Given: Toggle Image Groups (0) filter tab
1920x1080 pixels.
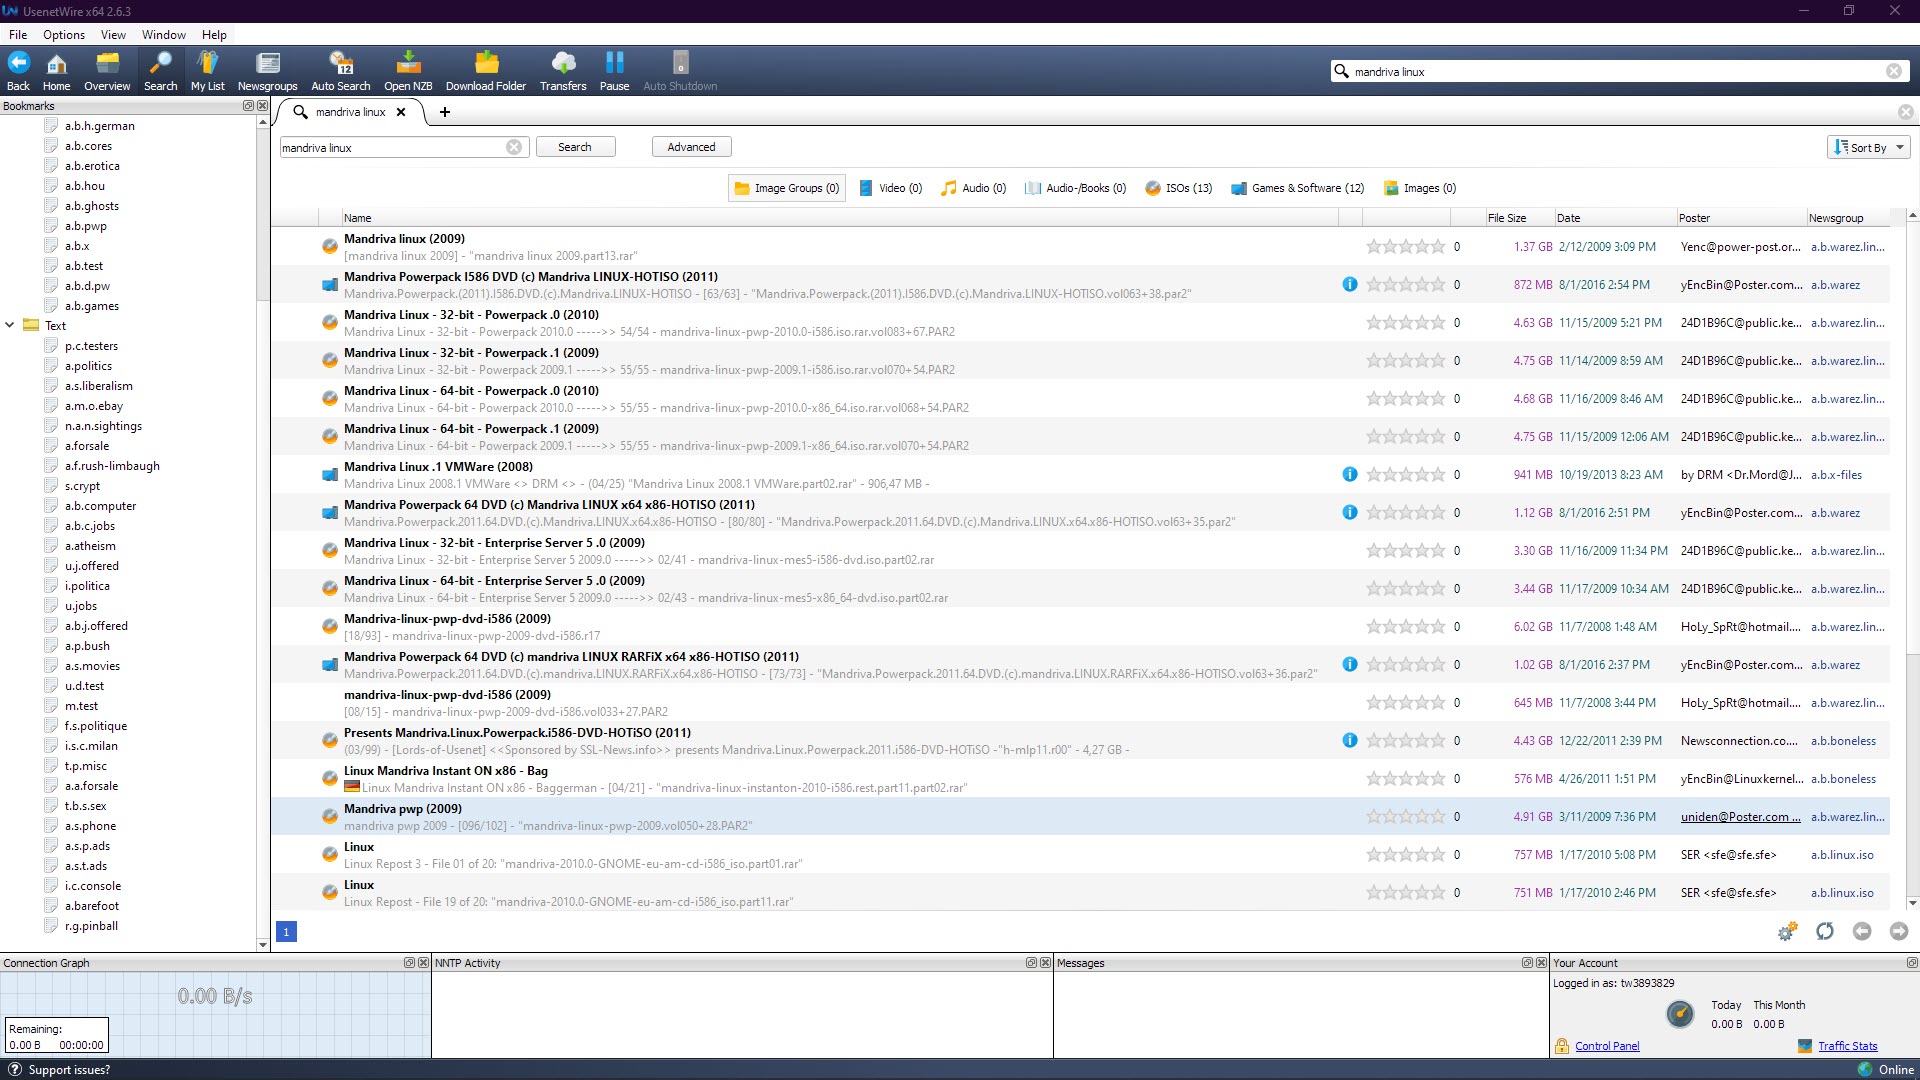Looking at the screenshot, I should point(785,187).
